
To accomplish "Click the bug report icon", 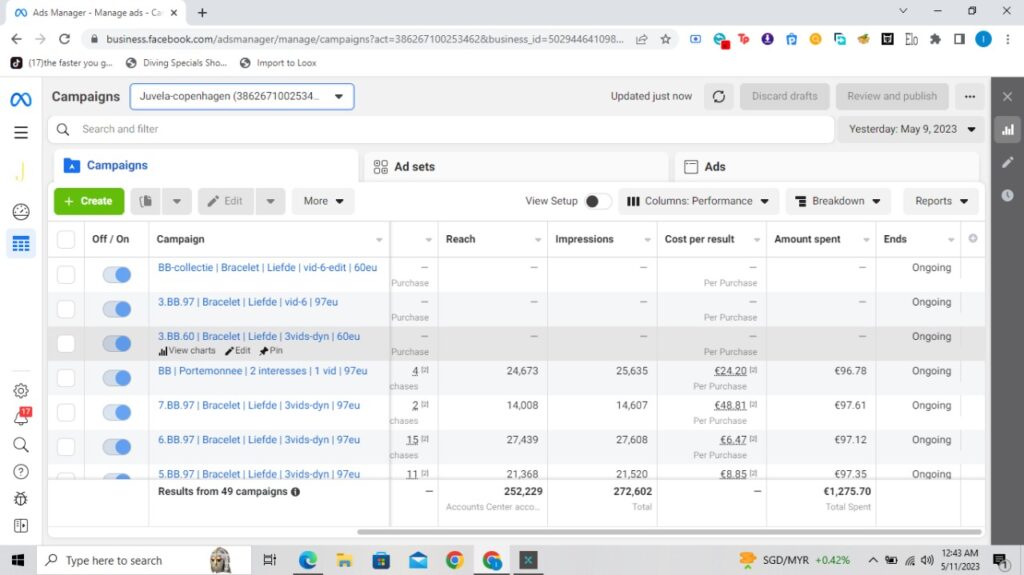I will point(21,499).
